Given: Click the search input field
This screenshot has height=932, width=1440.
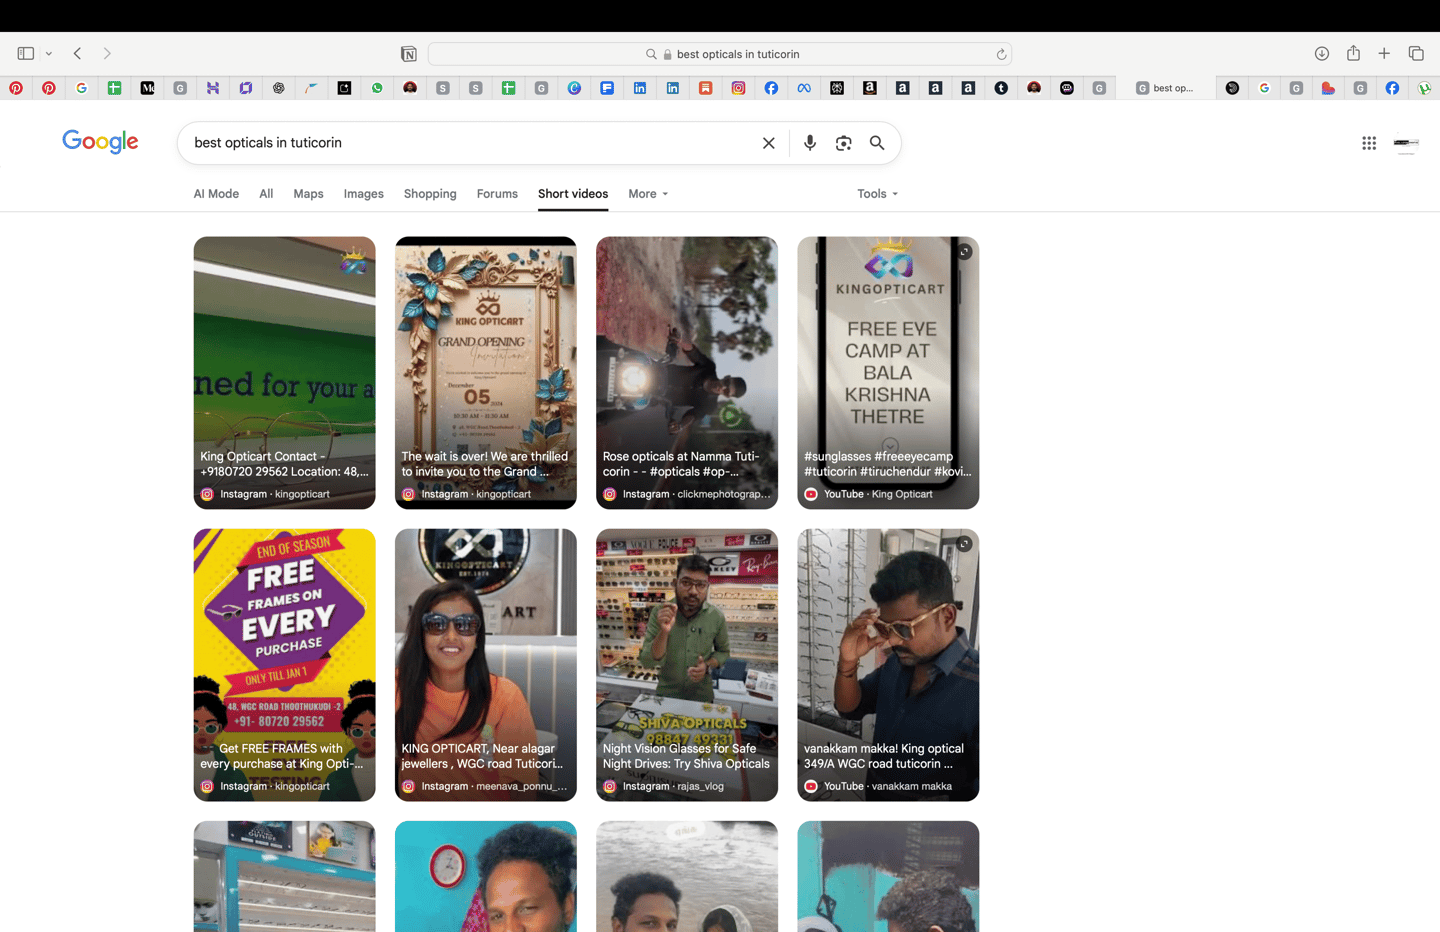Looking at the screenshot, I should click(450, 143).
